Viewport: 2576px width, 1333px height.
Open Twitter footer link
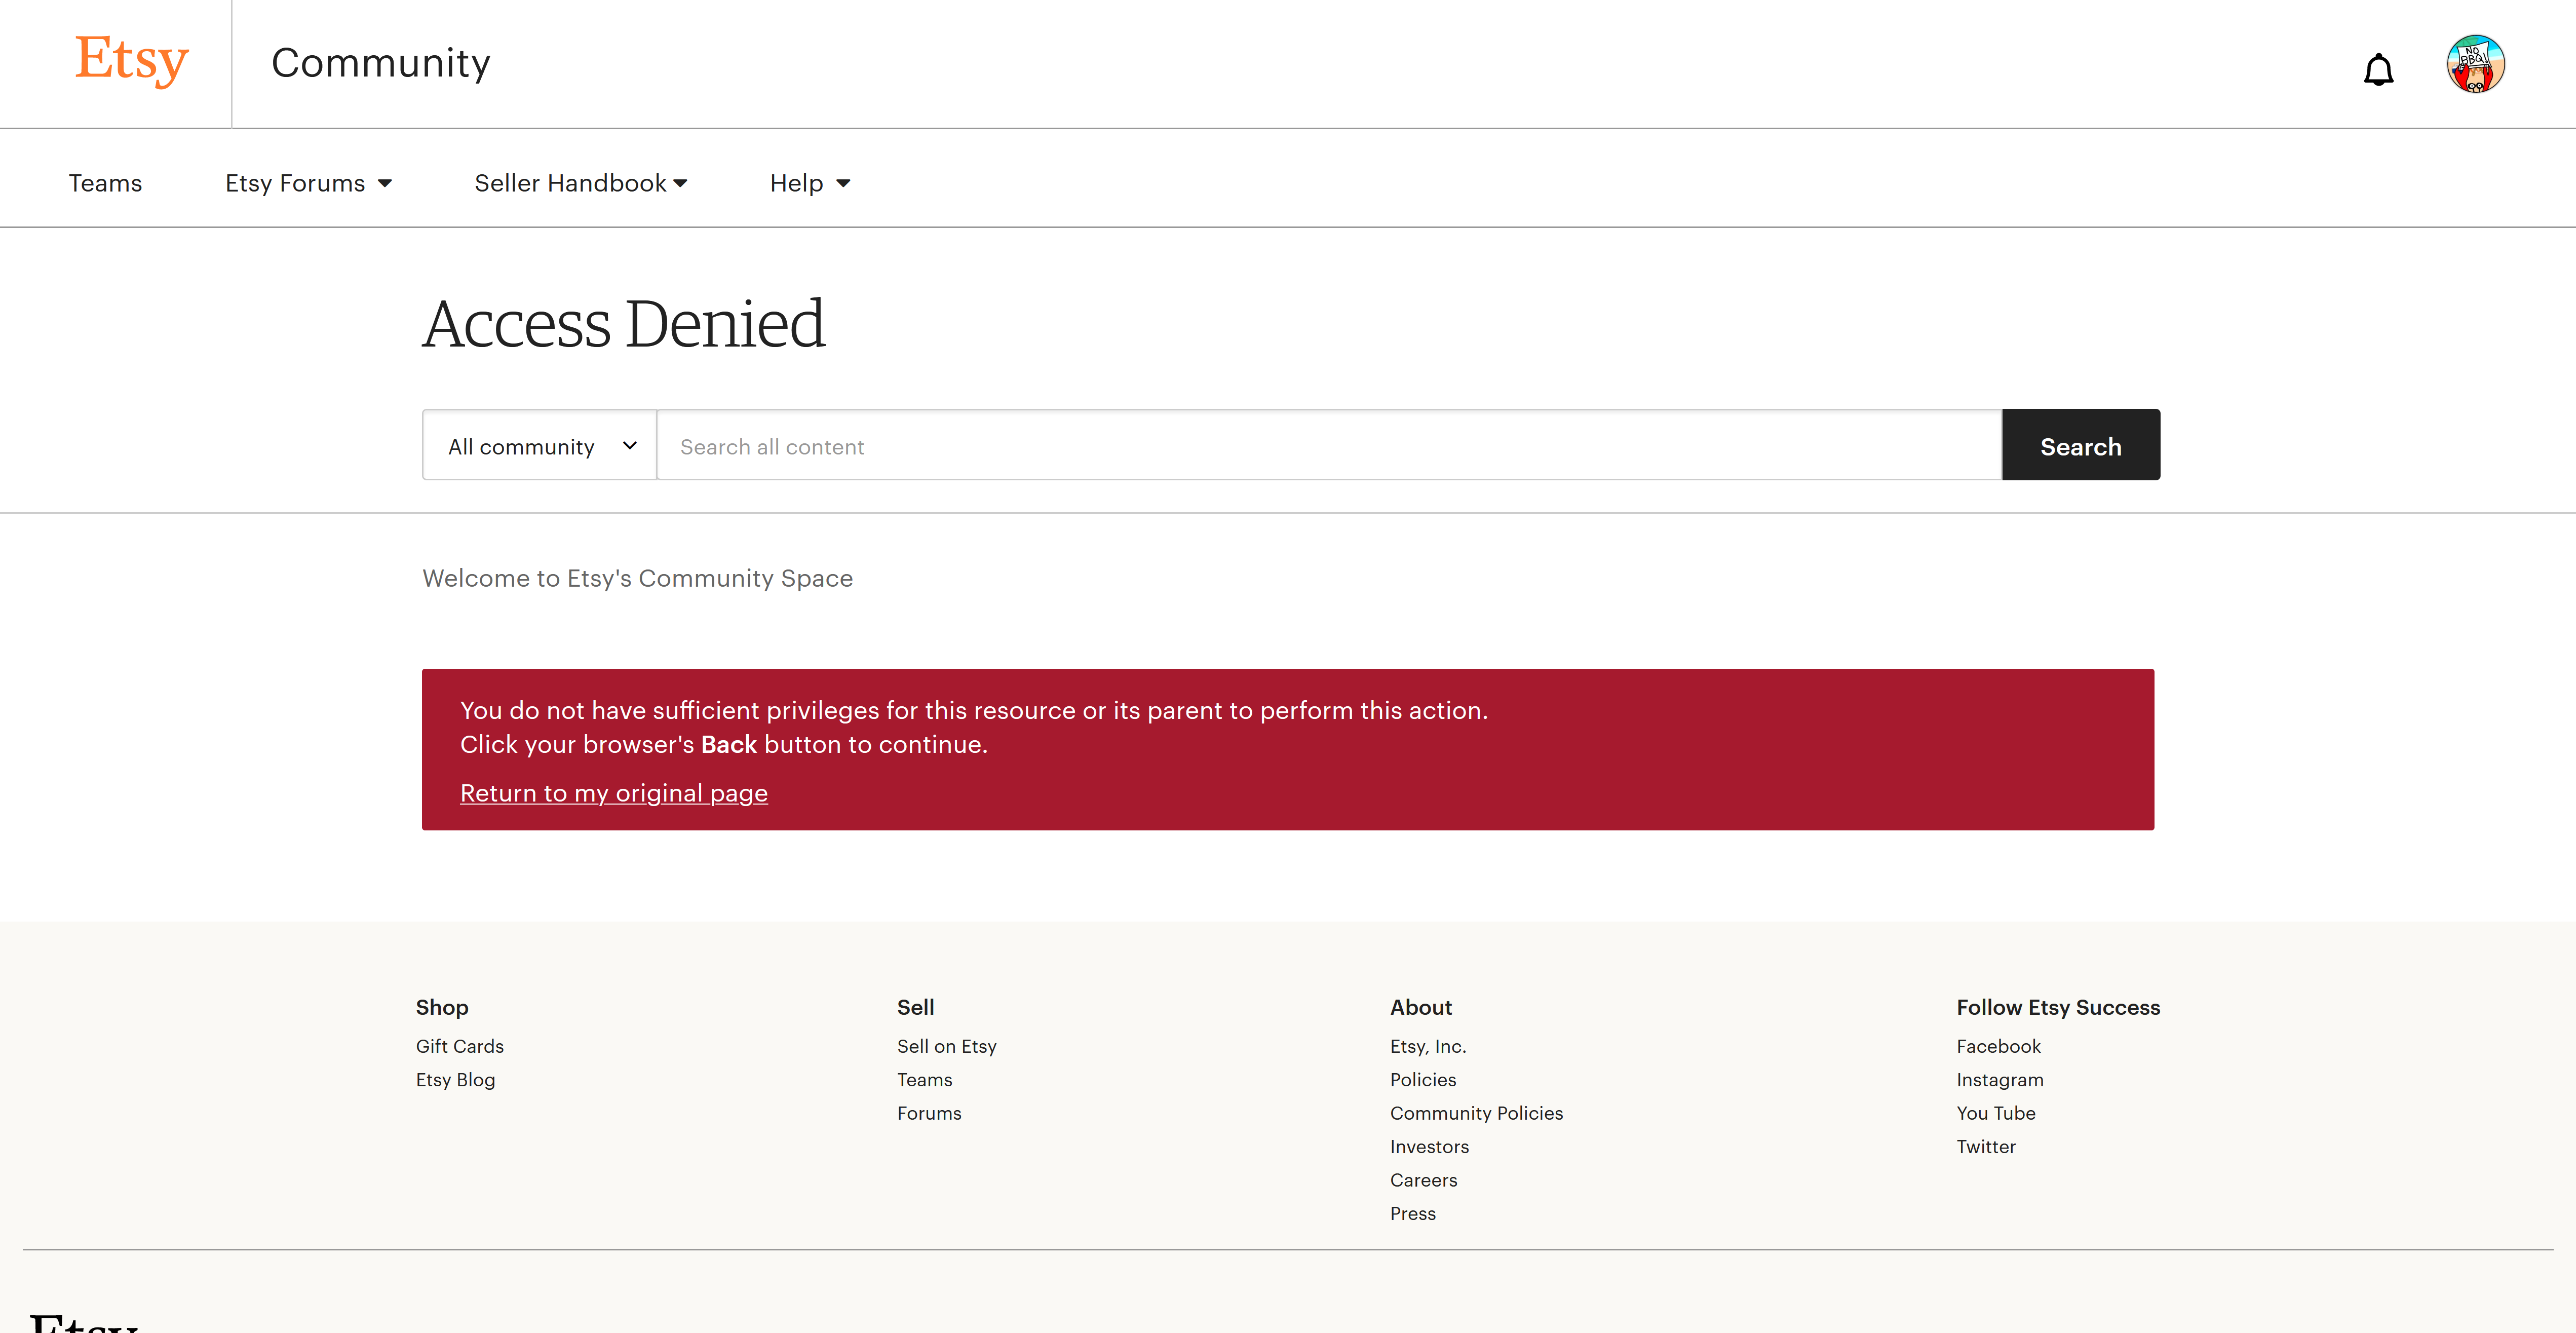(x=1986, y=1147)
